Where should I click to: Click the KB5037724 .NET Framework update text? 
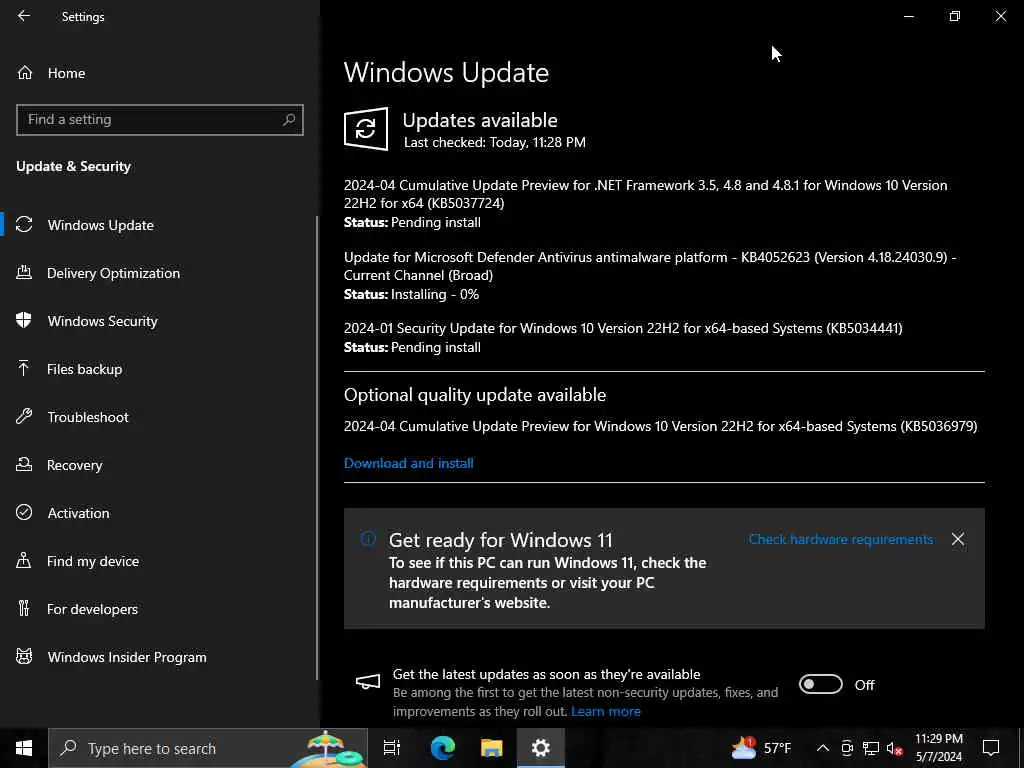(645, 194)
